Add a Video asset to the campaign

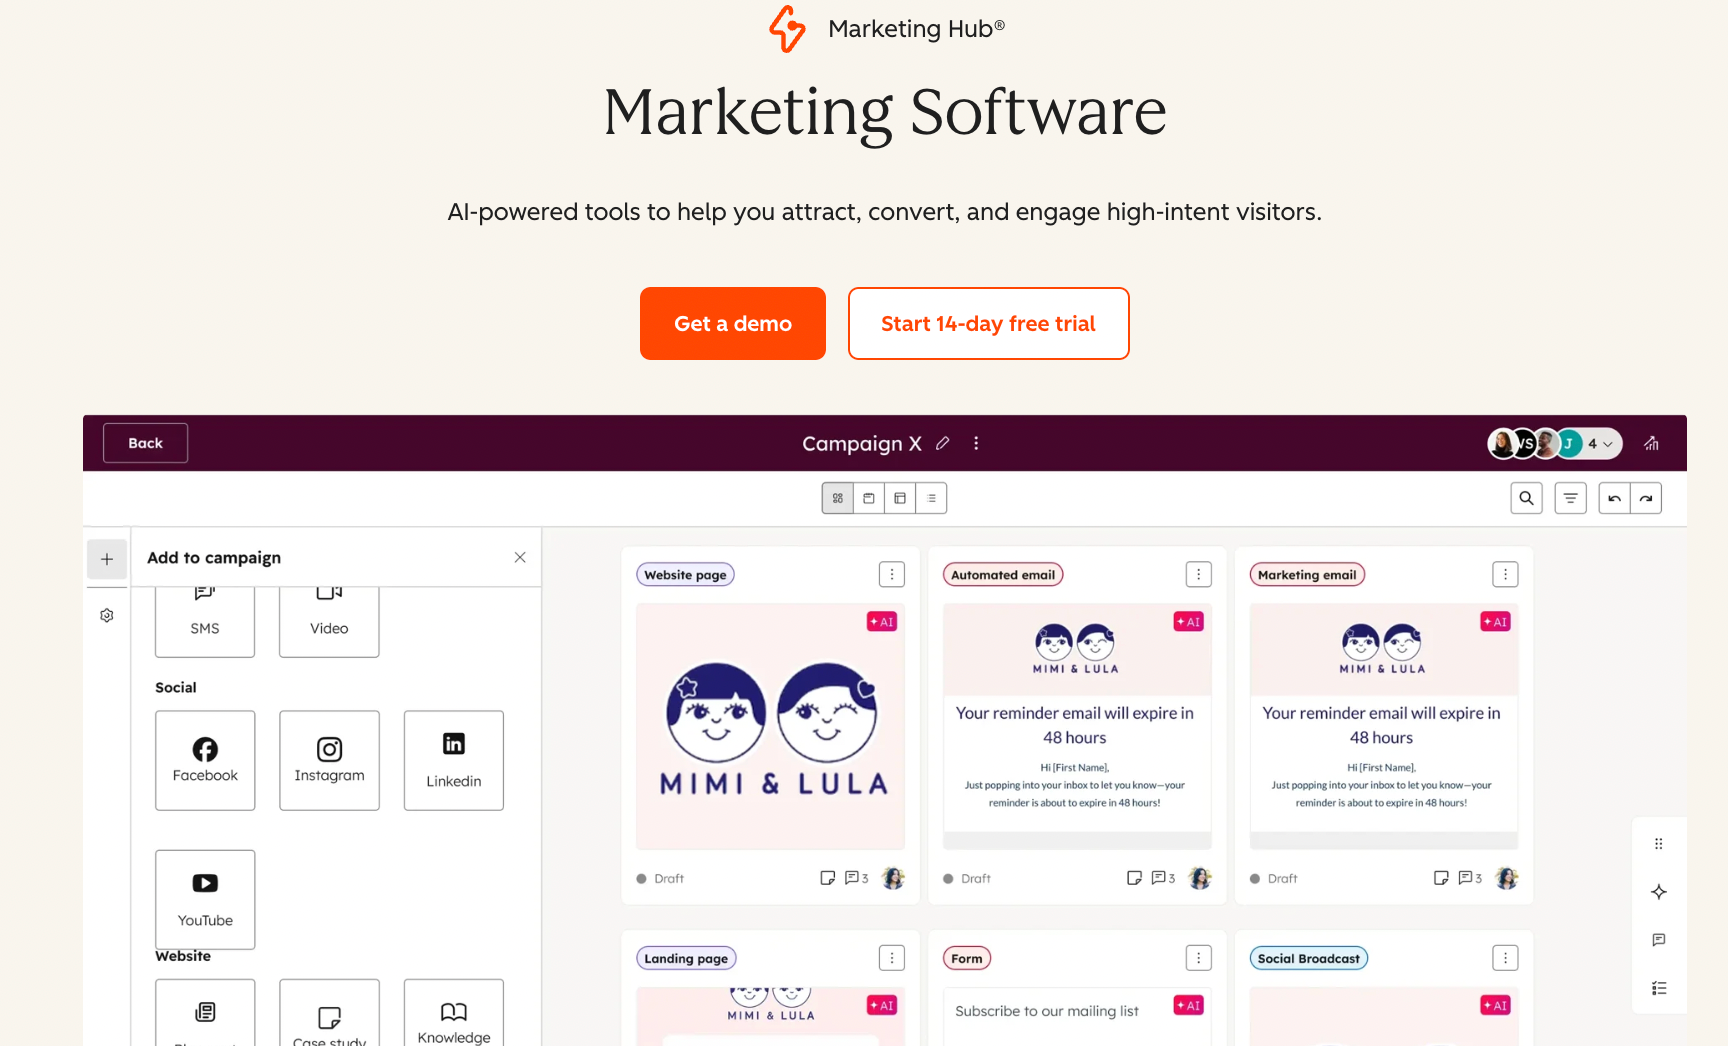(x=329, y=621)
